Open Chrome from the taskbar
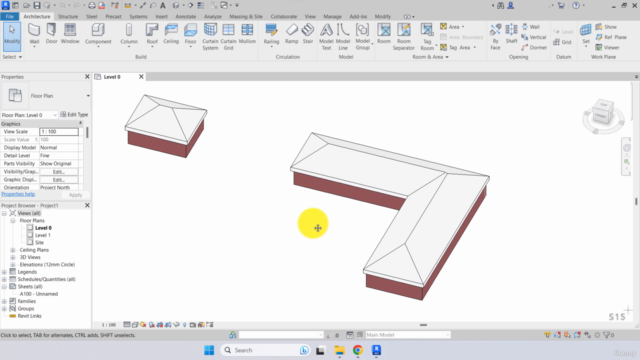Viewport: 640px width, 360px height. click(358, 350)
